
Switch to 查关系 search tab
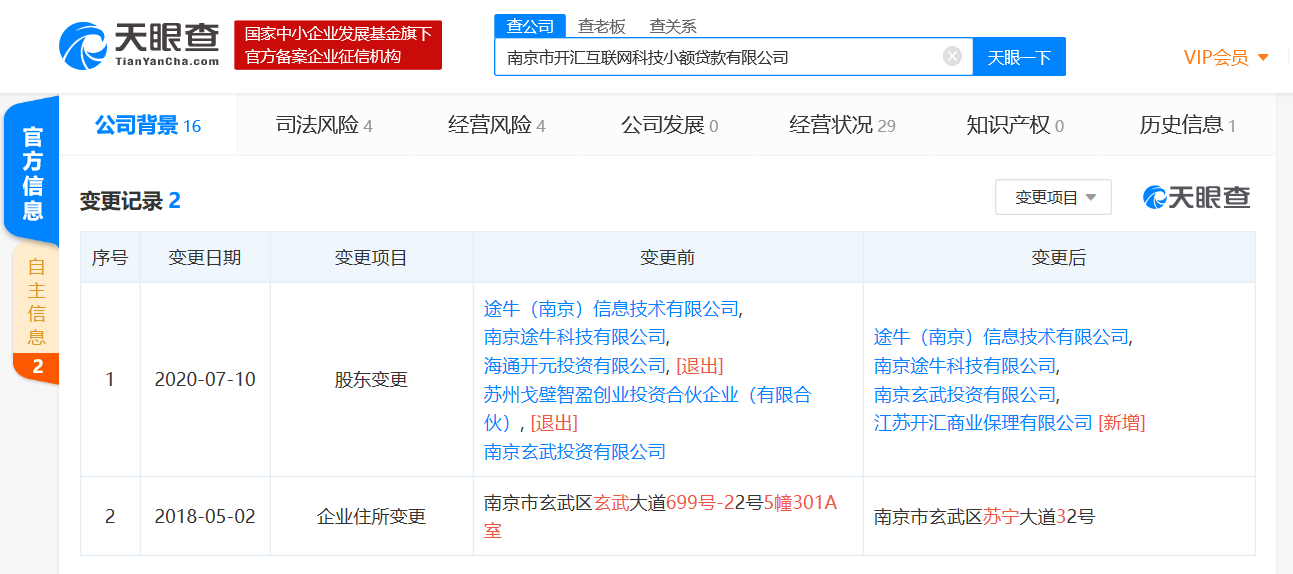point(672,26)
